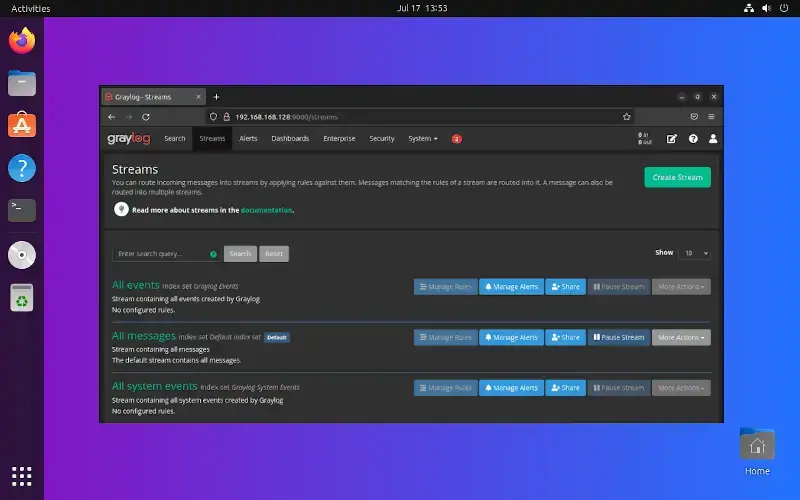Open the Enterprise menu item
Screen dimensions: 800x500
339,139
